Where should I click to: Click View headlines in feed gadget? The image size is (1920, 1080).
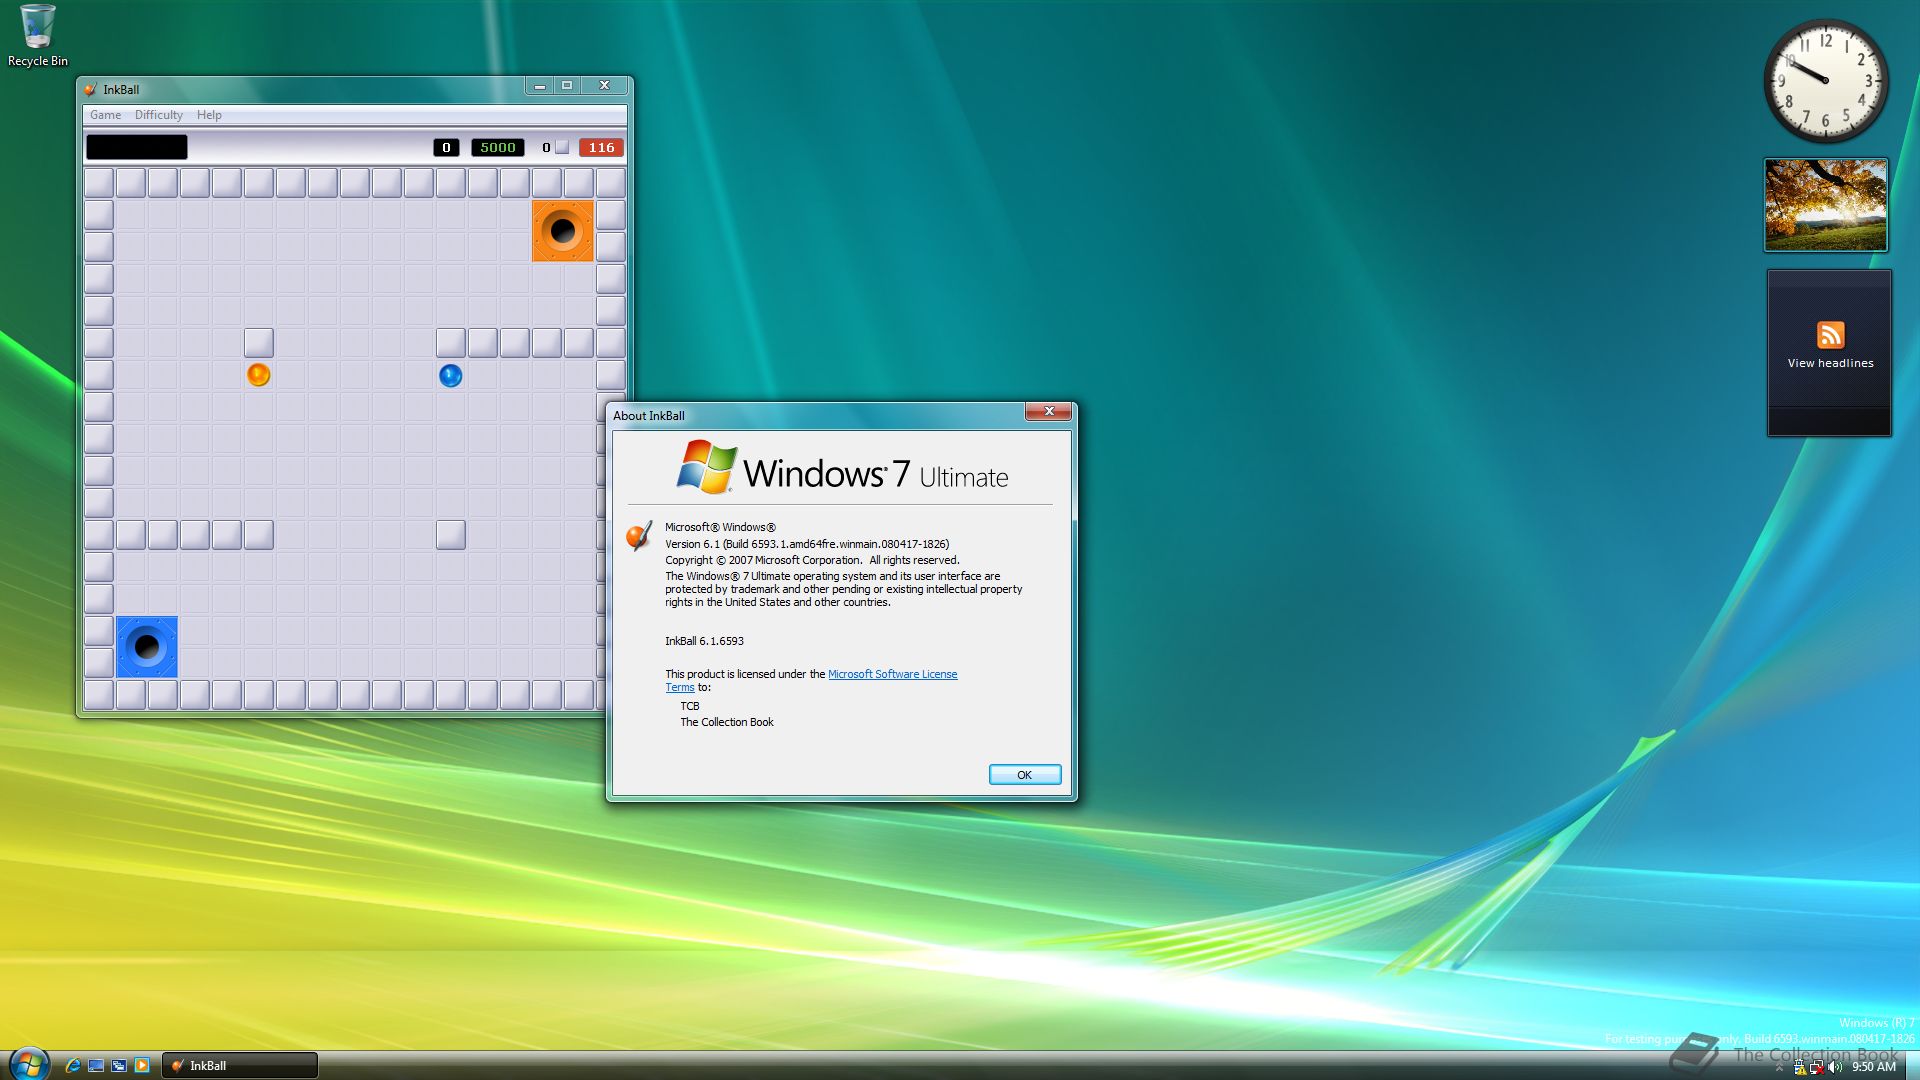pos(1830,363)
